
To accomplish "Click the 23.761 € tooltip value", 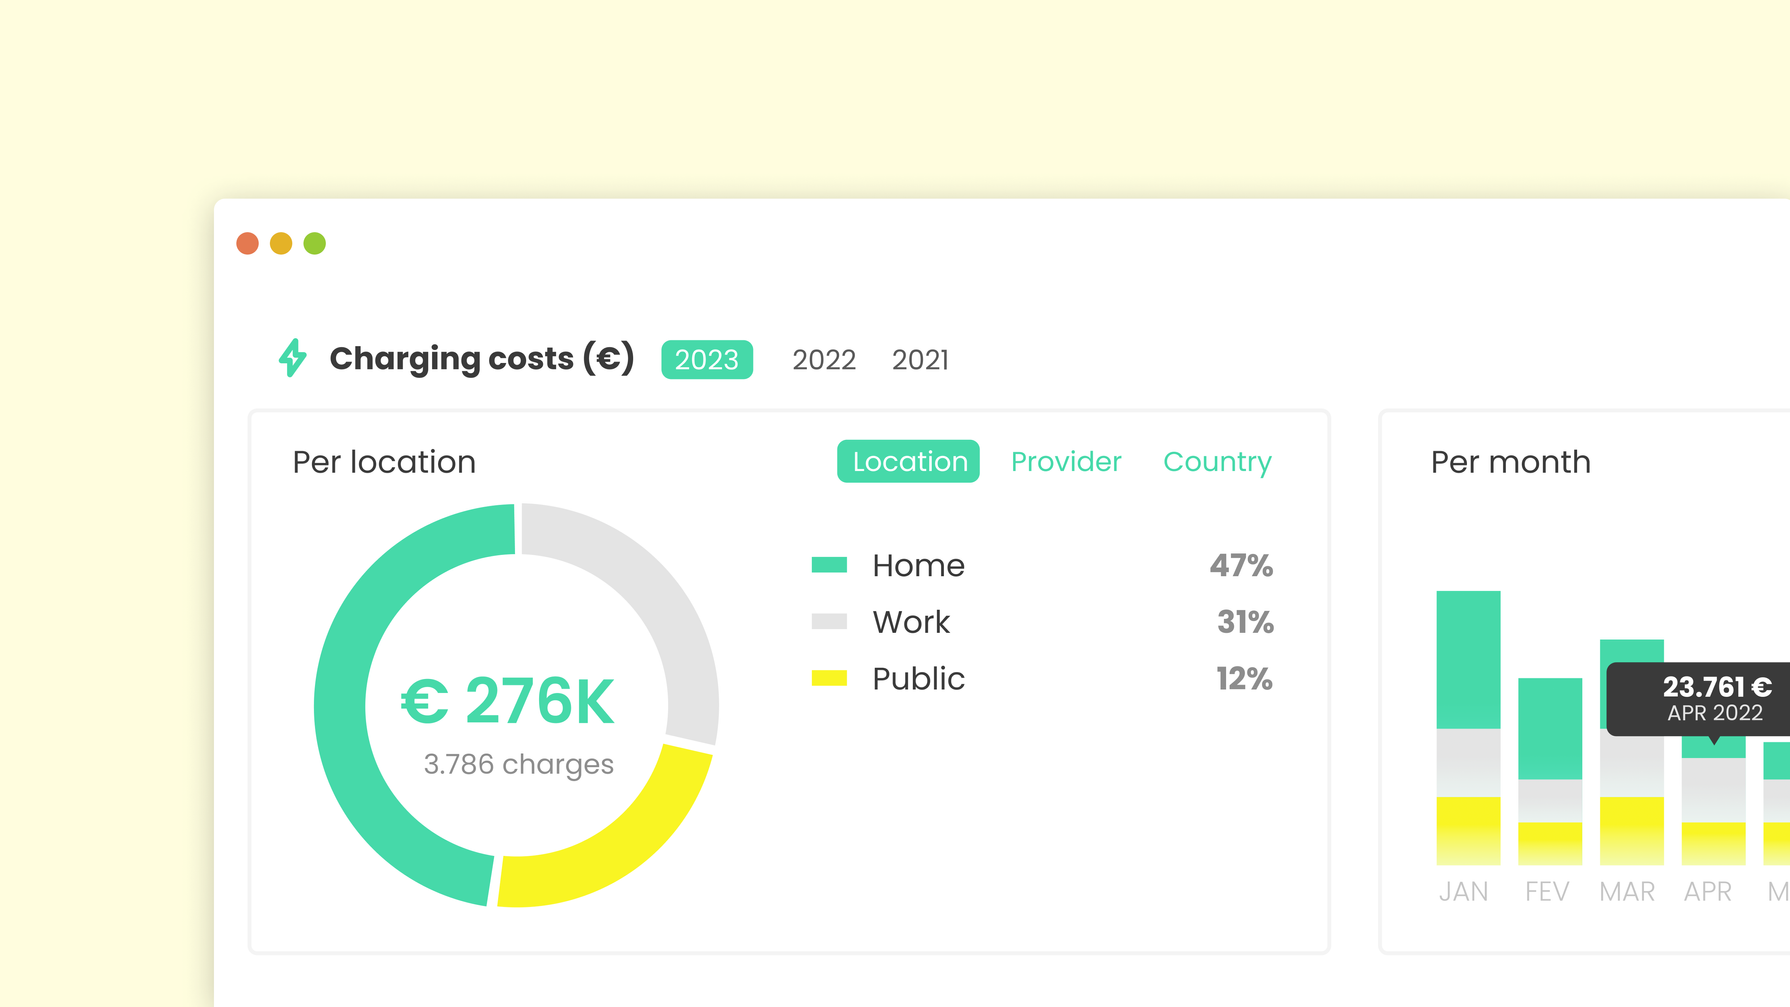I will (1717, 687).
